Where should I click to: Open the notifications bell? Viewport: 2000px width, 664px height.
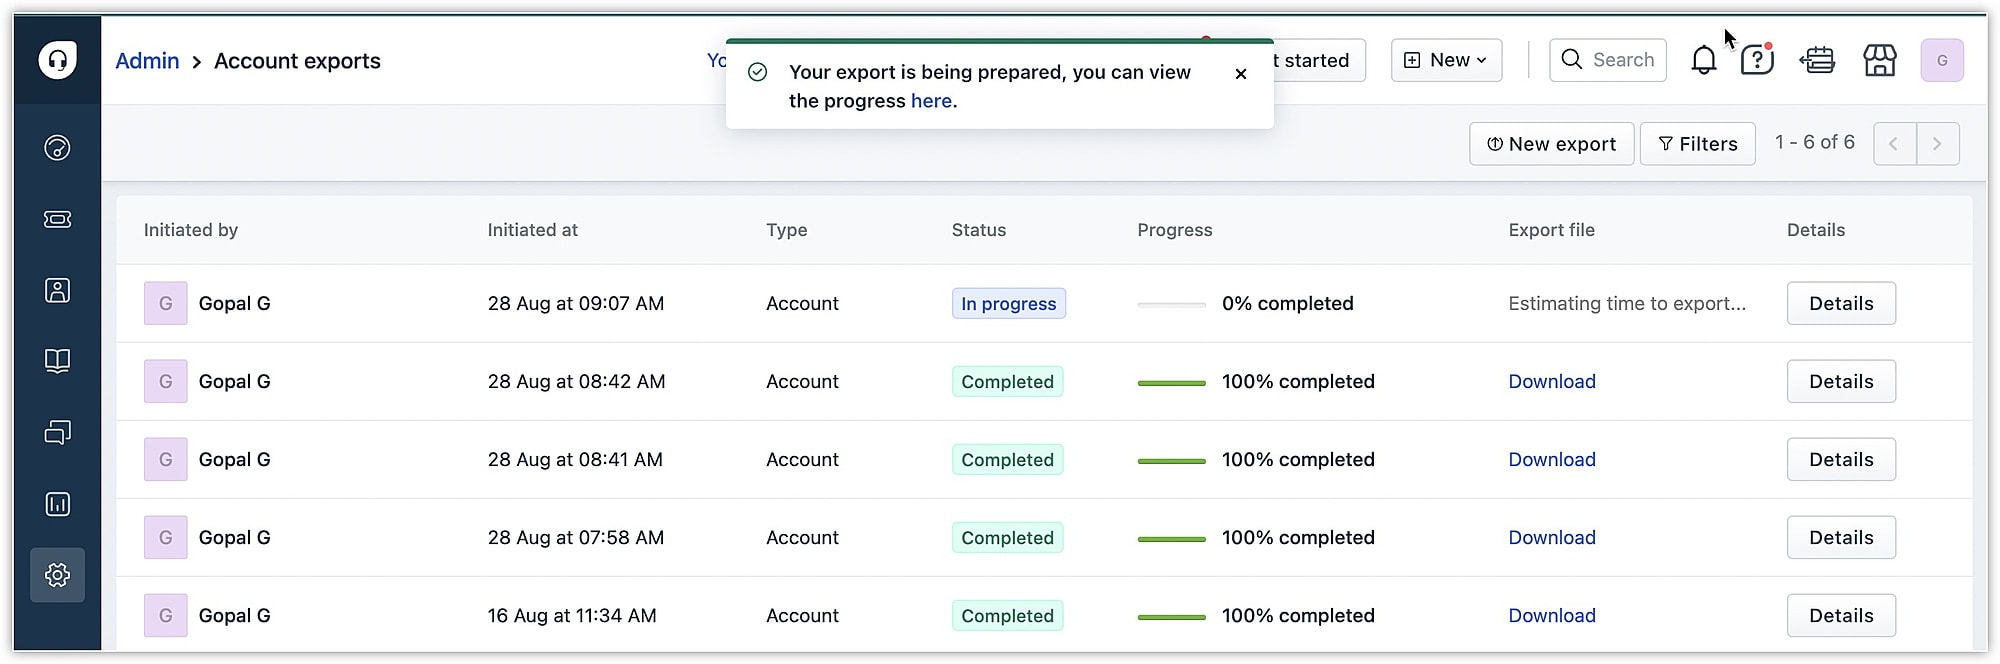point(1703,61)
